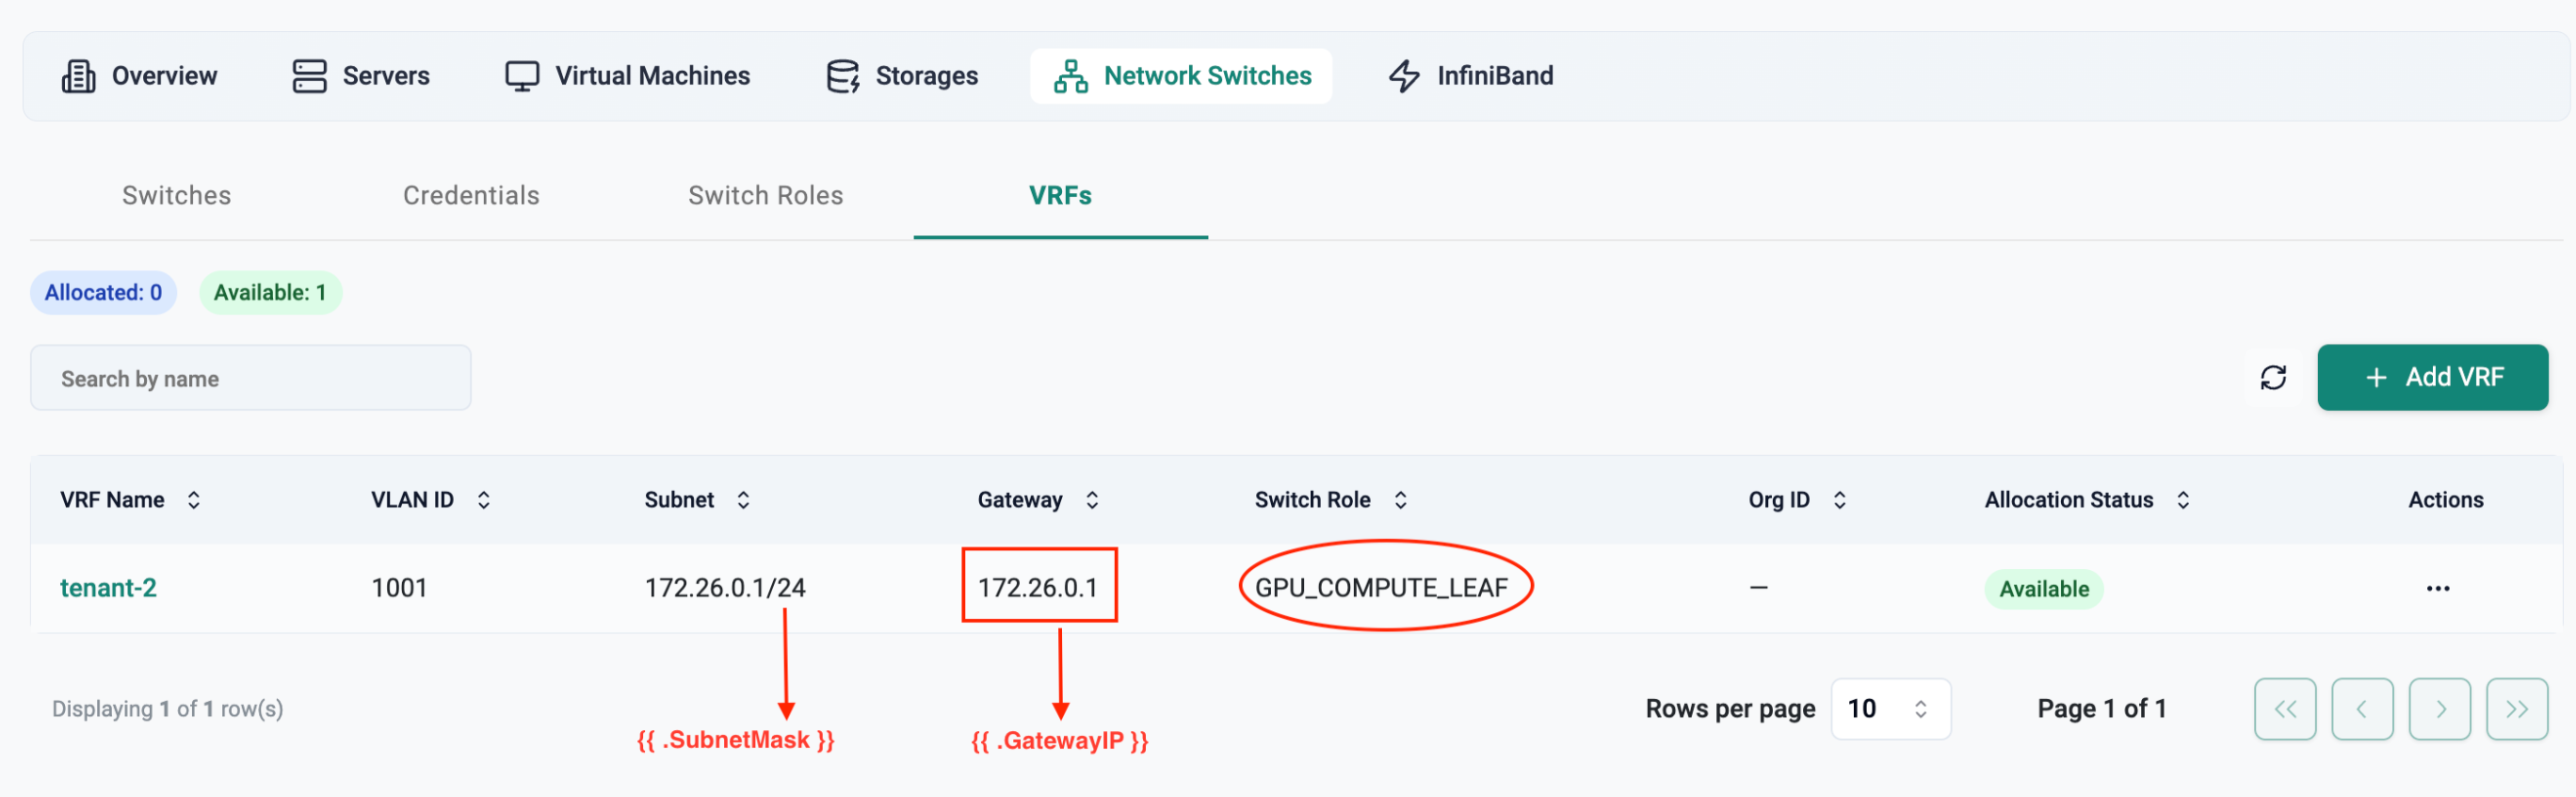This screenshot has height=797, width=2576.
Task: Click the Displaying 1 of 1 row(s) text
Action: coord(168,709)
